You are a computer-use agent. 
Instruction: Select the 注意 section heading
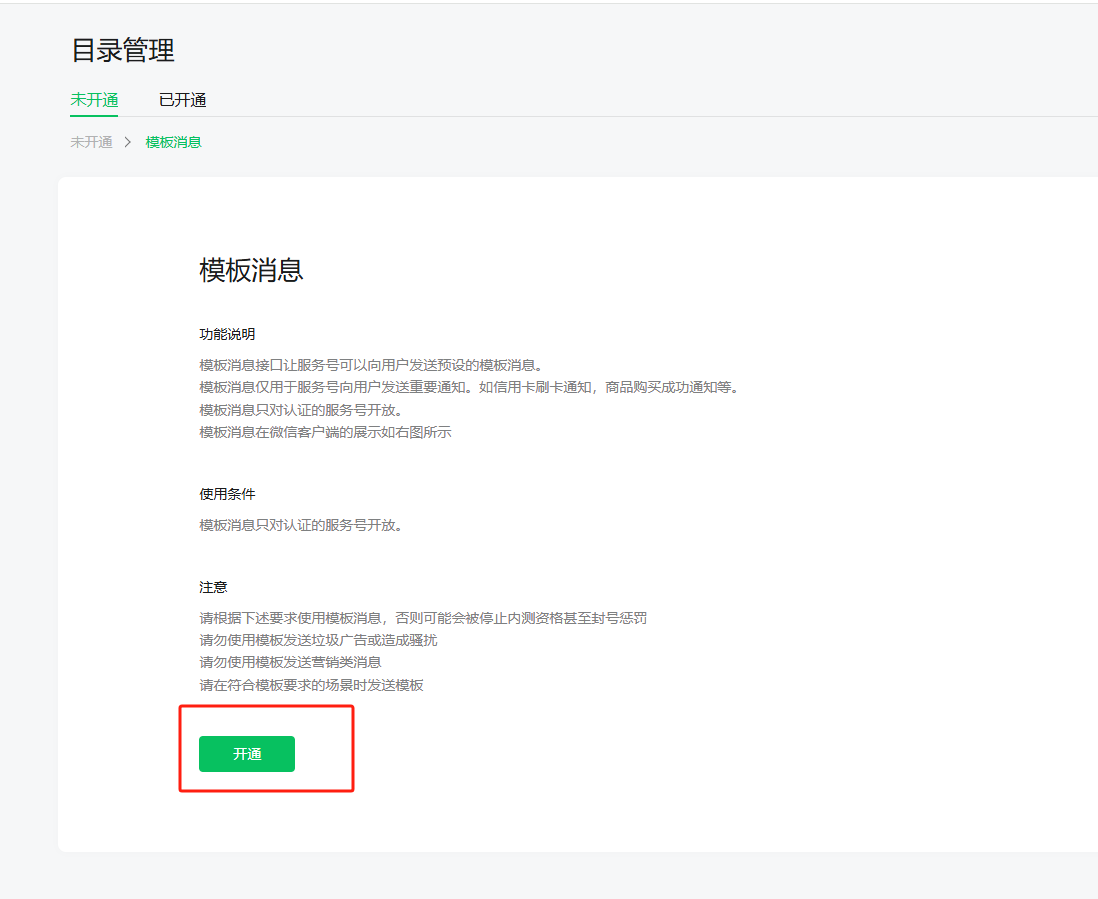pyautogui.click(x=213, y=587)
